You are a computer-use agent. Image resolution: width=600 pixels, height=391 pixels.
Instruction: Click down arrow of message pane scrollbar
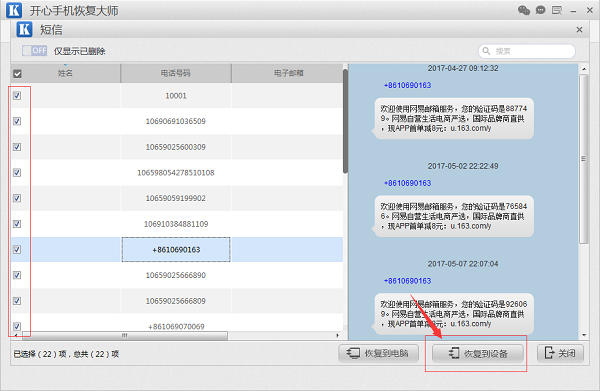click(x=584, y=335)
